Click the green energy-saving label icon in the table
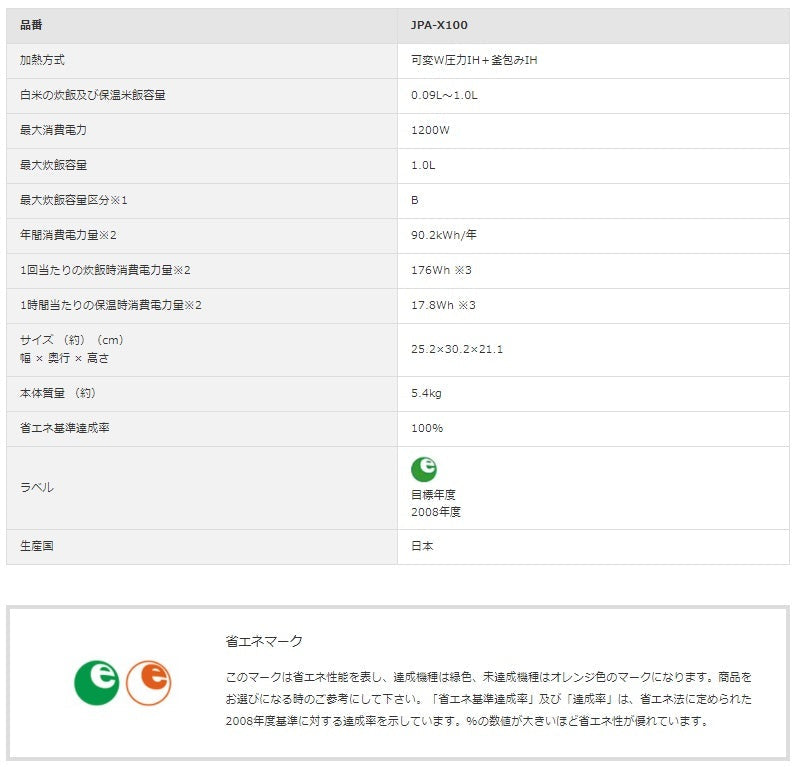 [425, 471]
